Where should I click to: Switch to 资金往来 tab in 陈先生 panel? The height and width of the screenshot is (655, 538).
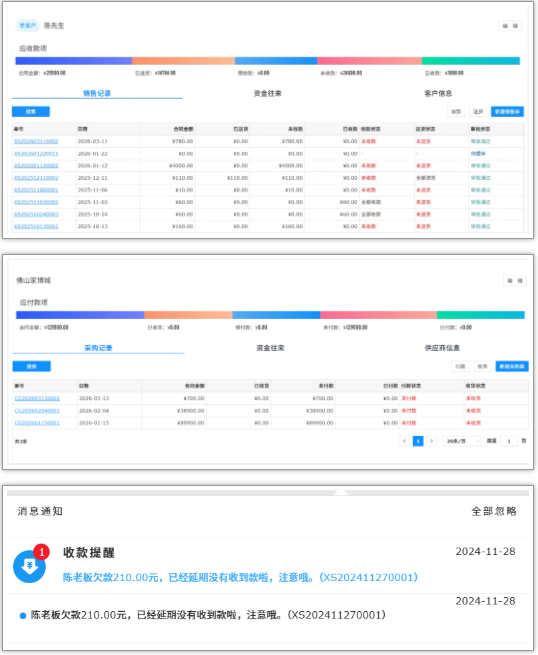pos(268,93)
